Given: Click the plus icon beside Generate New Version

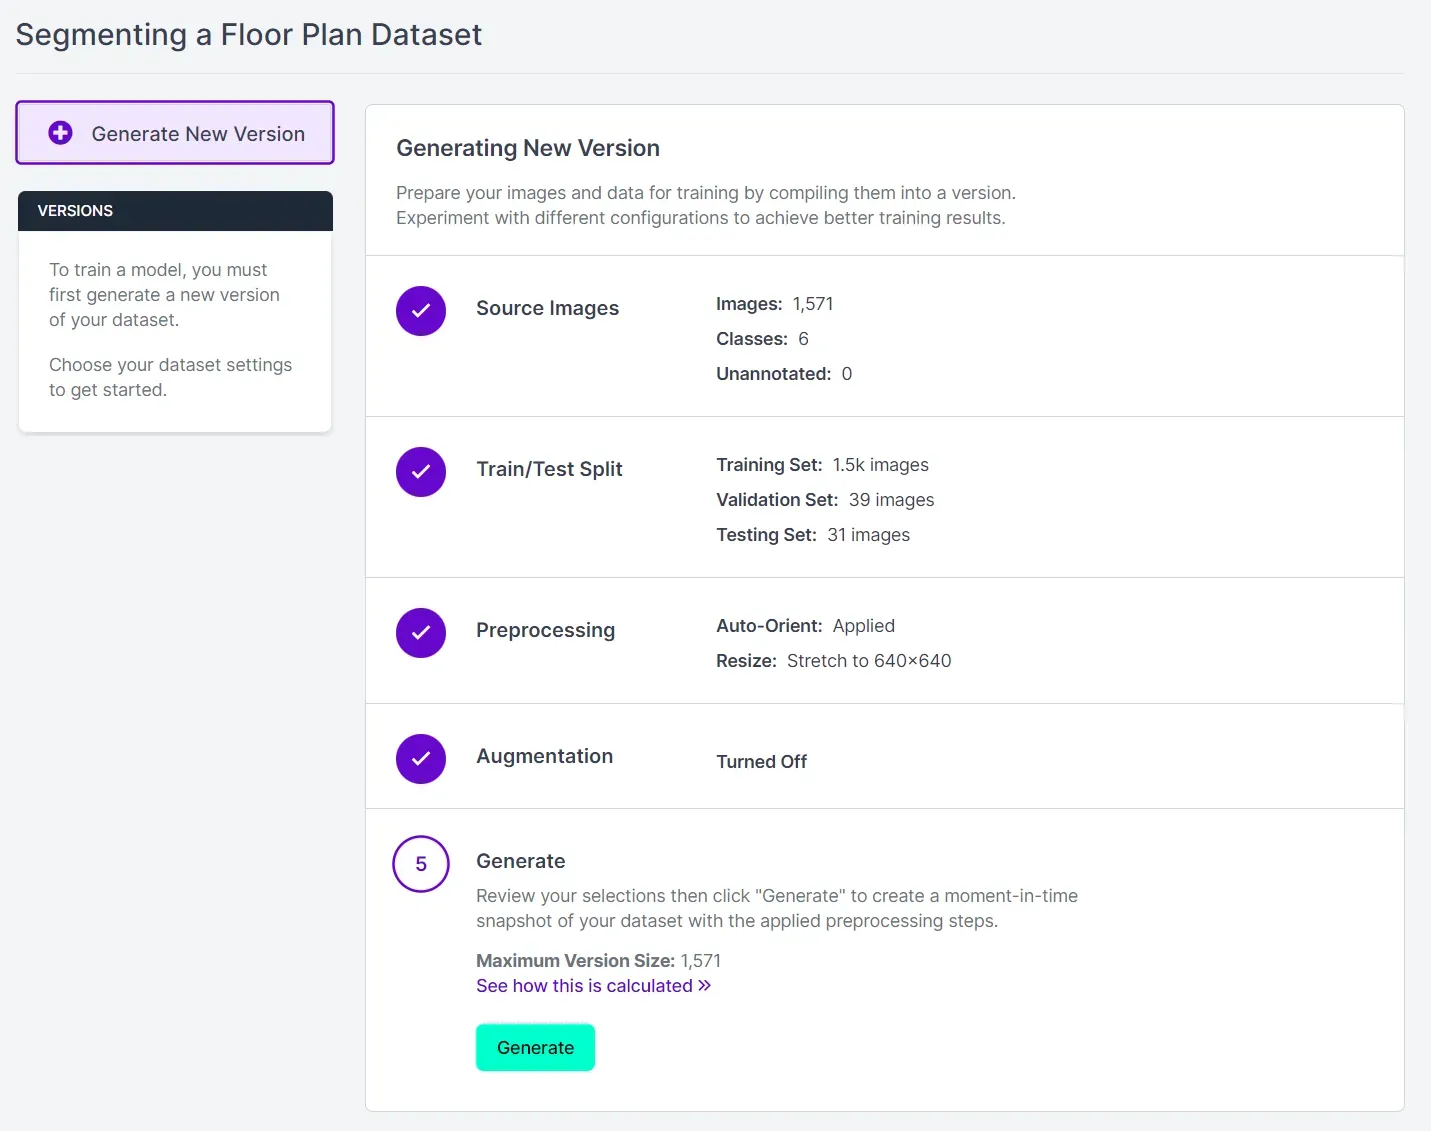Looking at the screenshot, I should [61, 133].
